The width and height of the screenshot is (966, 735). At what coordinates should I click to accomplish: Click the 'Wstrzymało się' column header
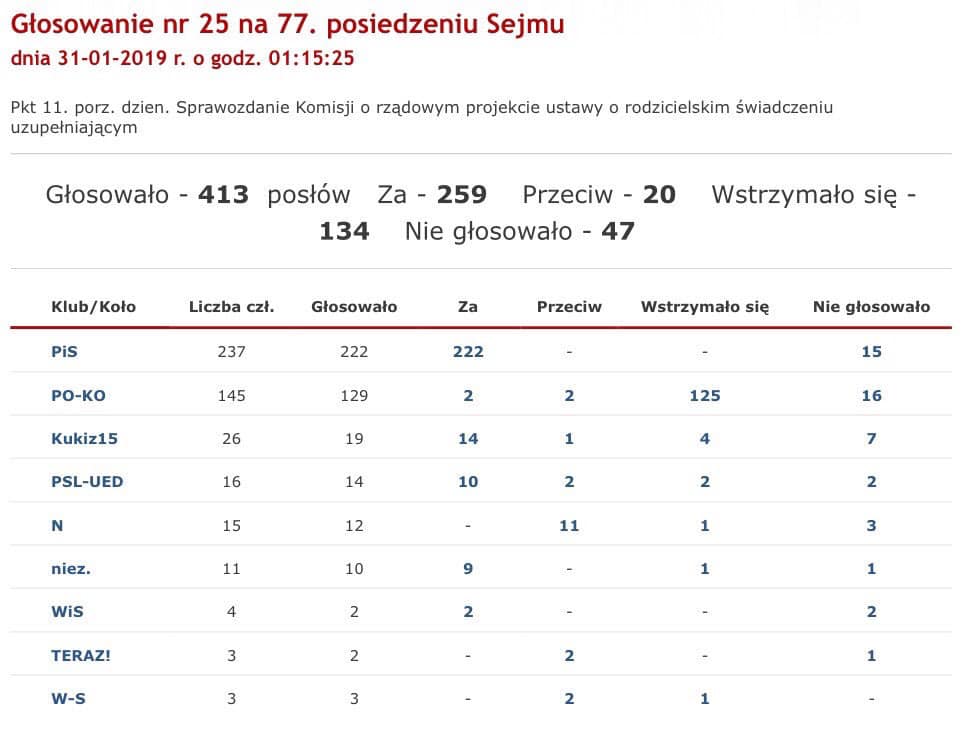click(704, 307)
